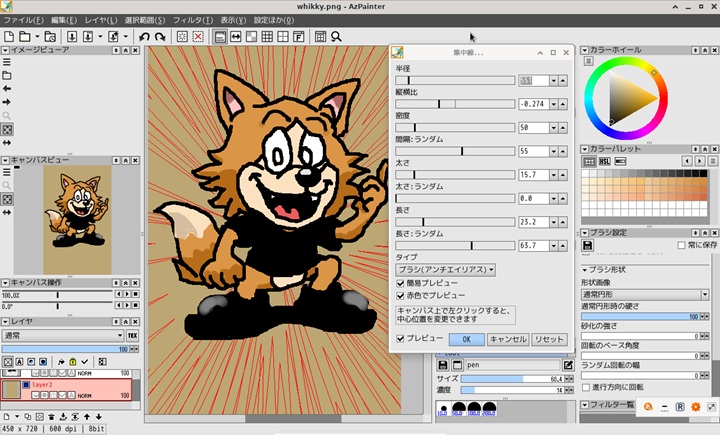Move layer down with the down arrow
The image size is (720, 435).
click(x=99, y=417)
